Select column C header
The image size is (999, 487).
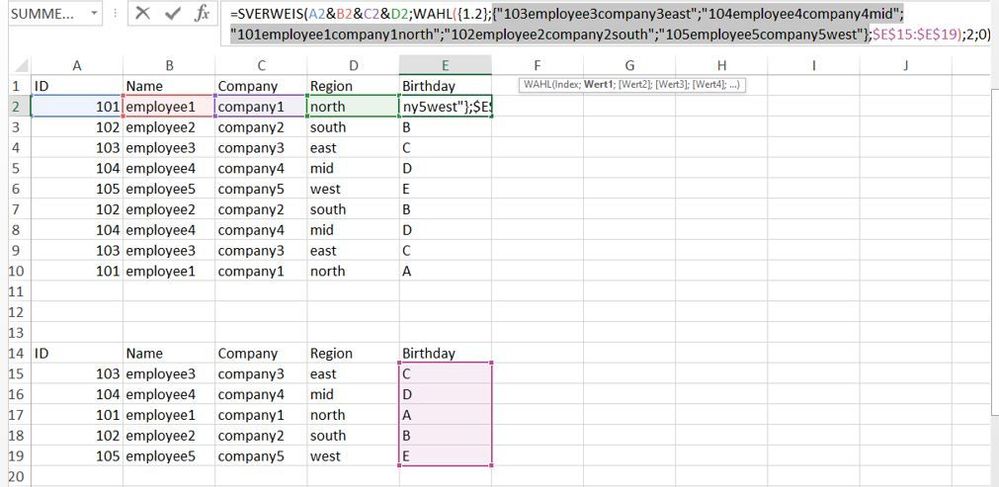click(x=261, y=65)
